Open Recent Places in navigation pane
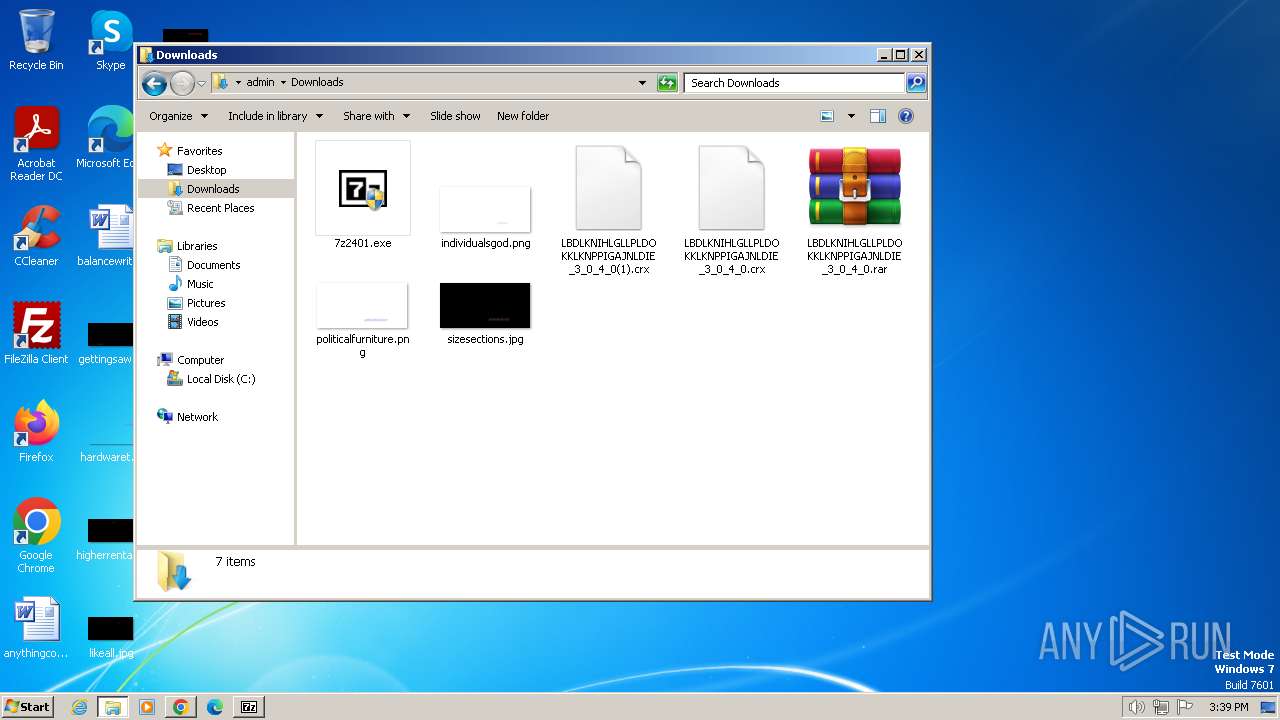Image resolution: width=1280 pixels, height=720 pixels. tap(220, 208)
